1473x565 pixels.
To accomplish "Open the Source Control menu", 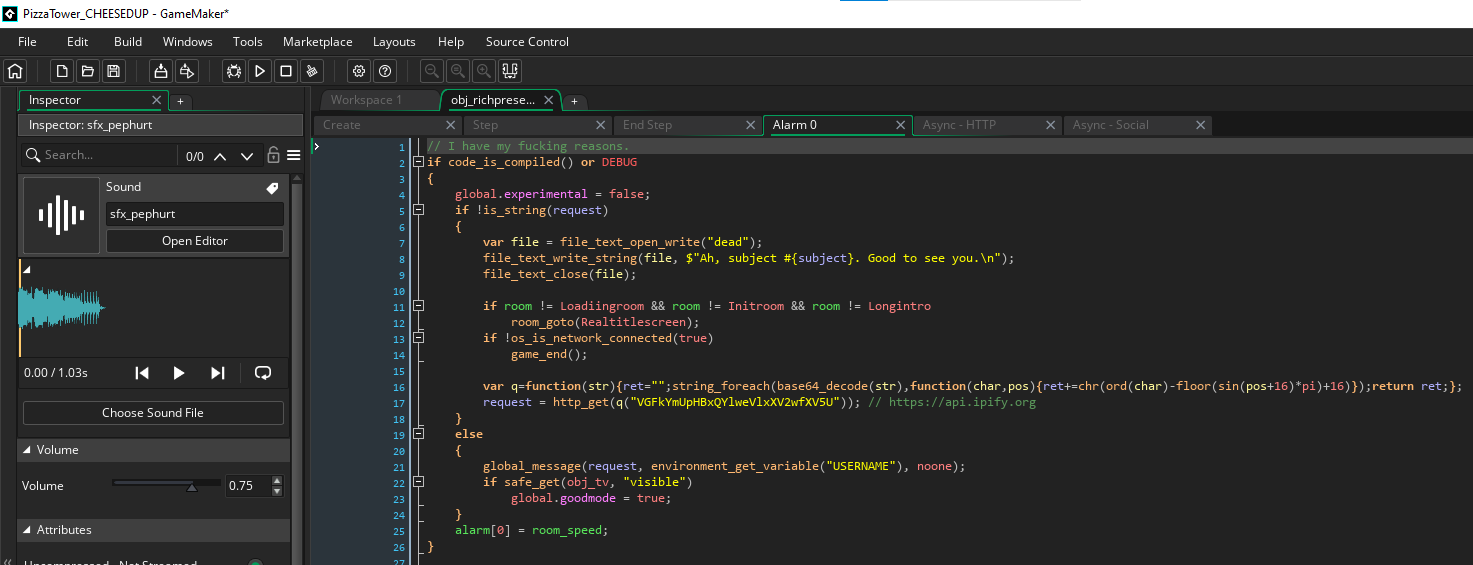I will click(x=527, y=42).
